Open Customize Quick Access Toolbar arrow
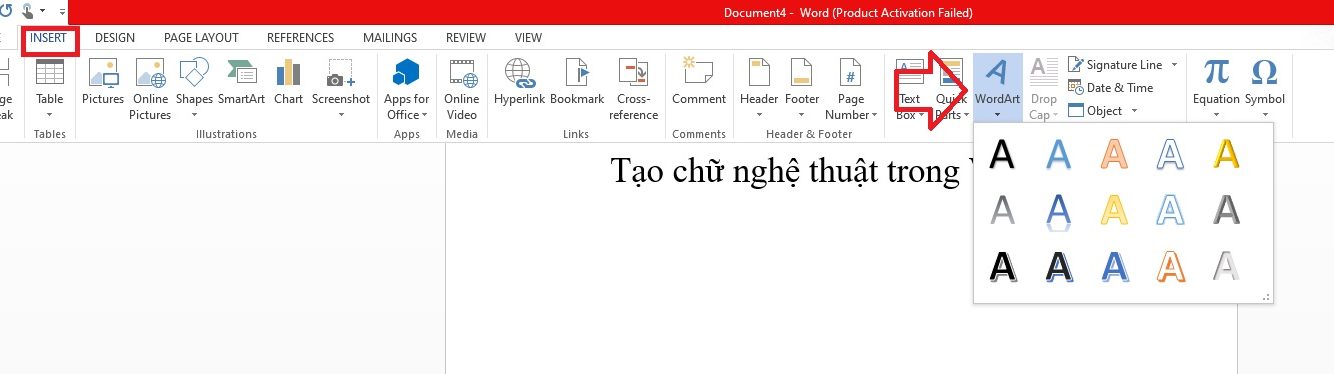The width and height of the screenshot is (1334, 374). tap(63, 11)
